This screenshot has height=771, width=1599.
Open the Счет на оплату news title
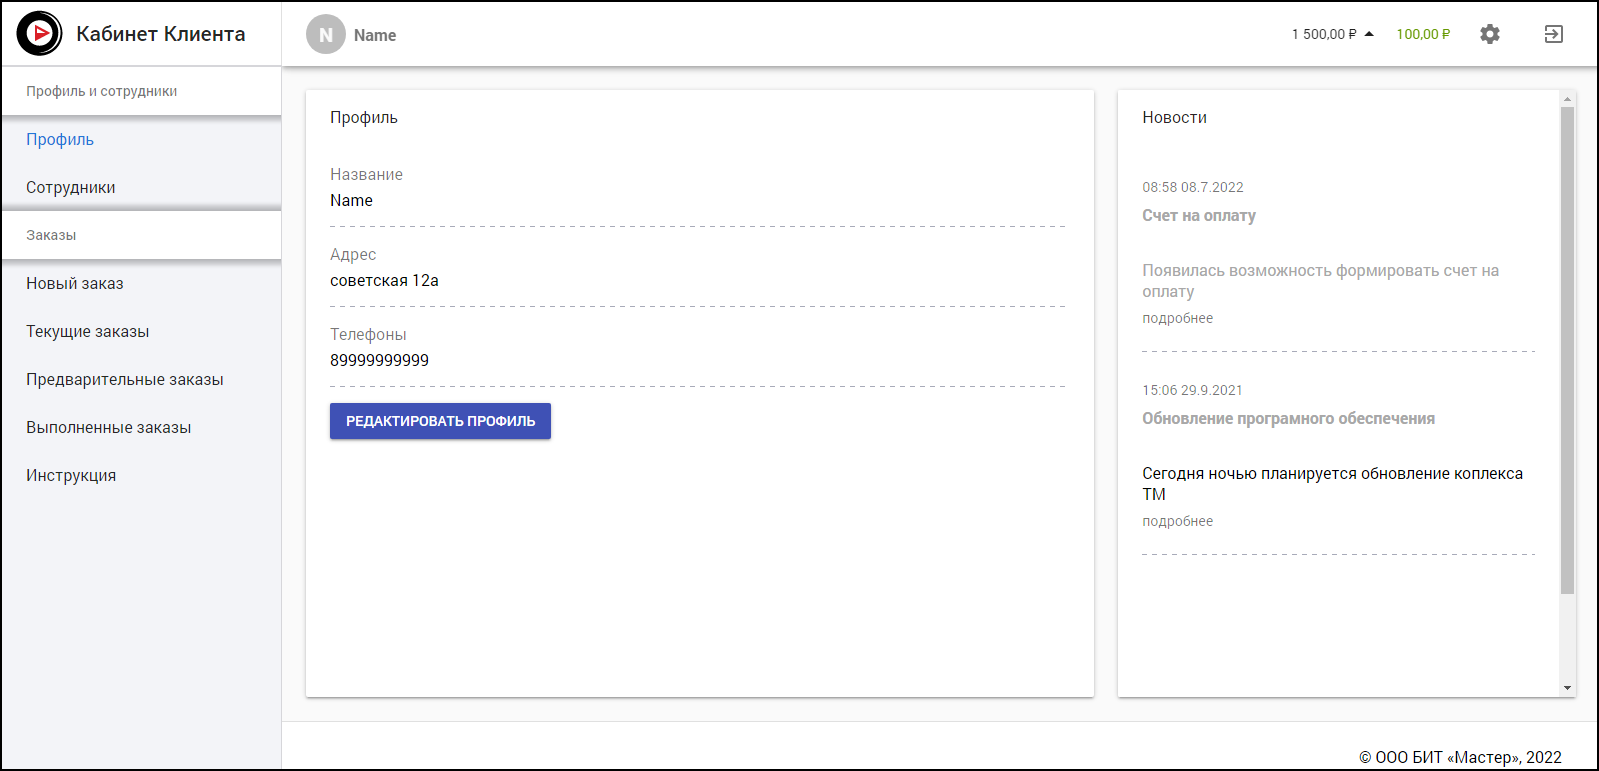[x=1198, y=216]
